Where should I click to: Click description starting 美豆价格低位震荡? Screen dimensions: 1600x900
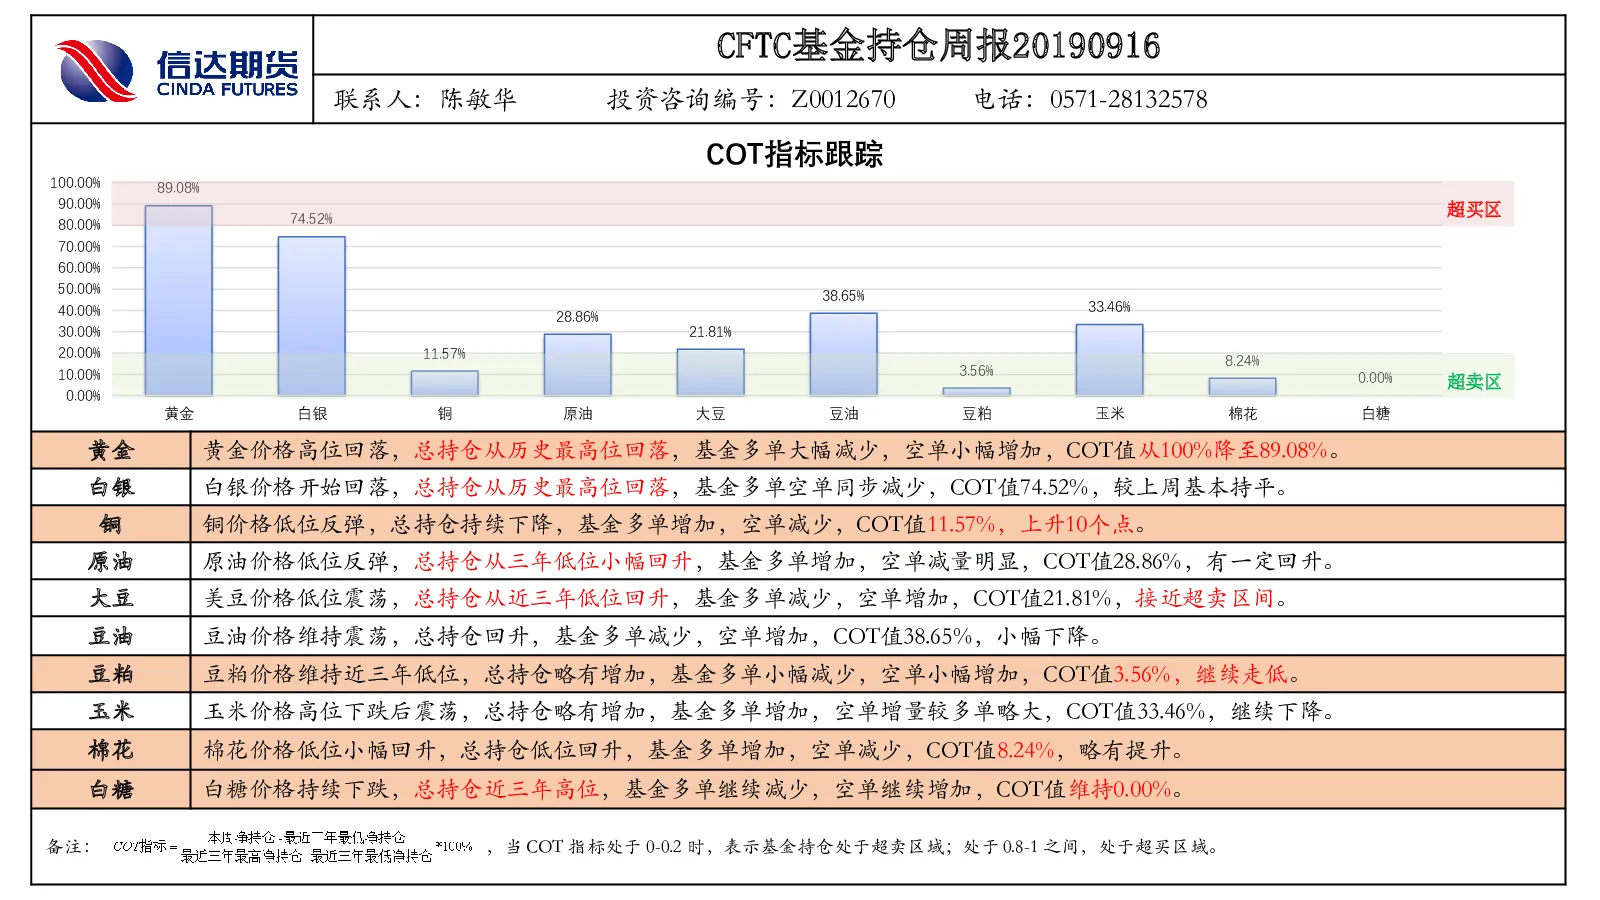point(748,598)
